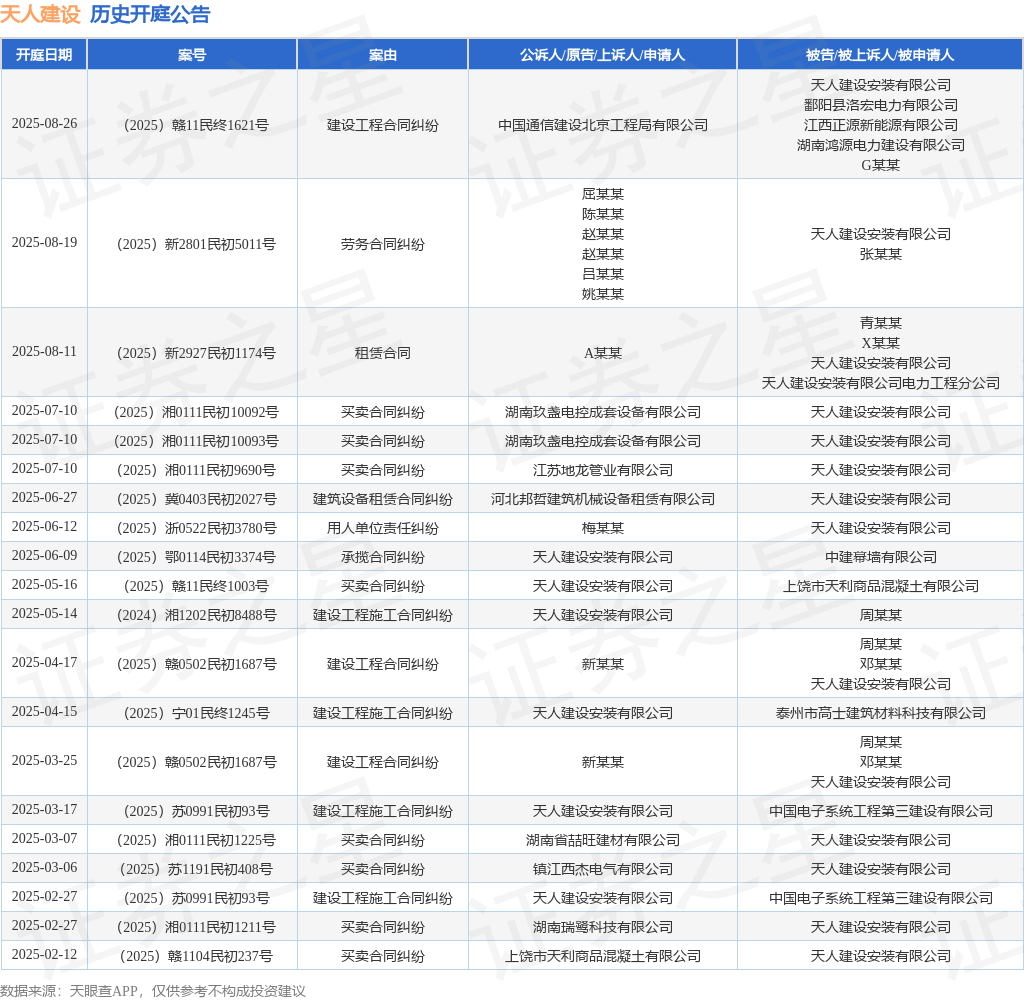
Task: Select case number 冀0403民初2027号
Action: click(196, 499)
